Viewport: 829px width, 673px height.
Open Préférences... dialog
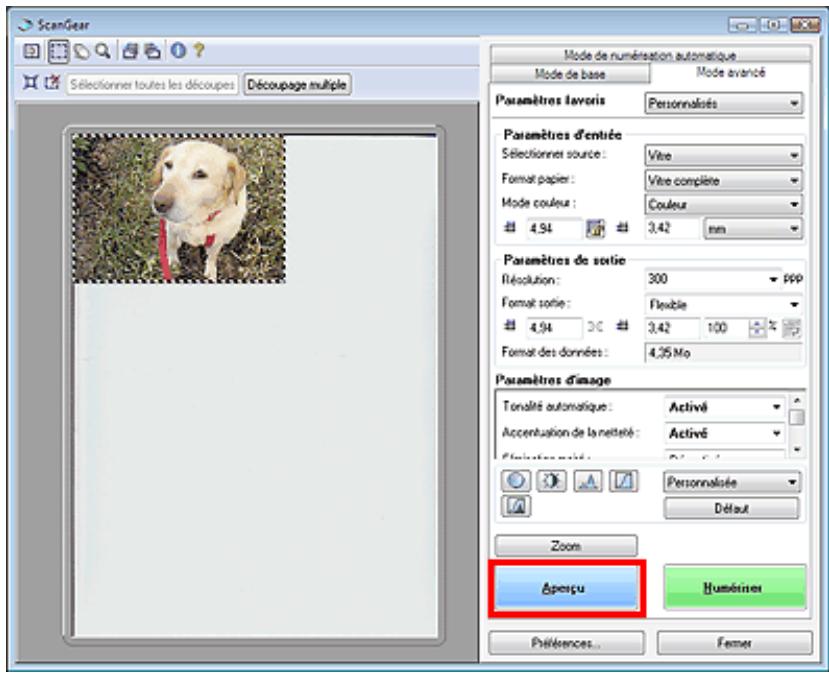566,643
